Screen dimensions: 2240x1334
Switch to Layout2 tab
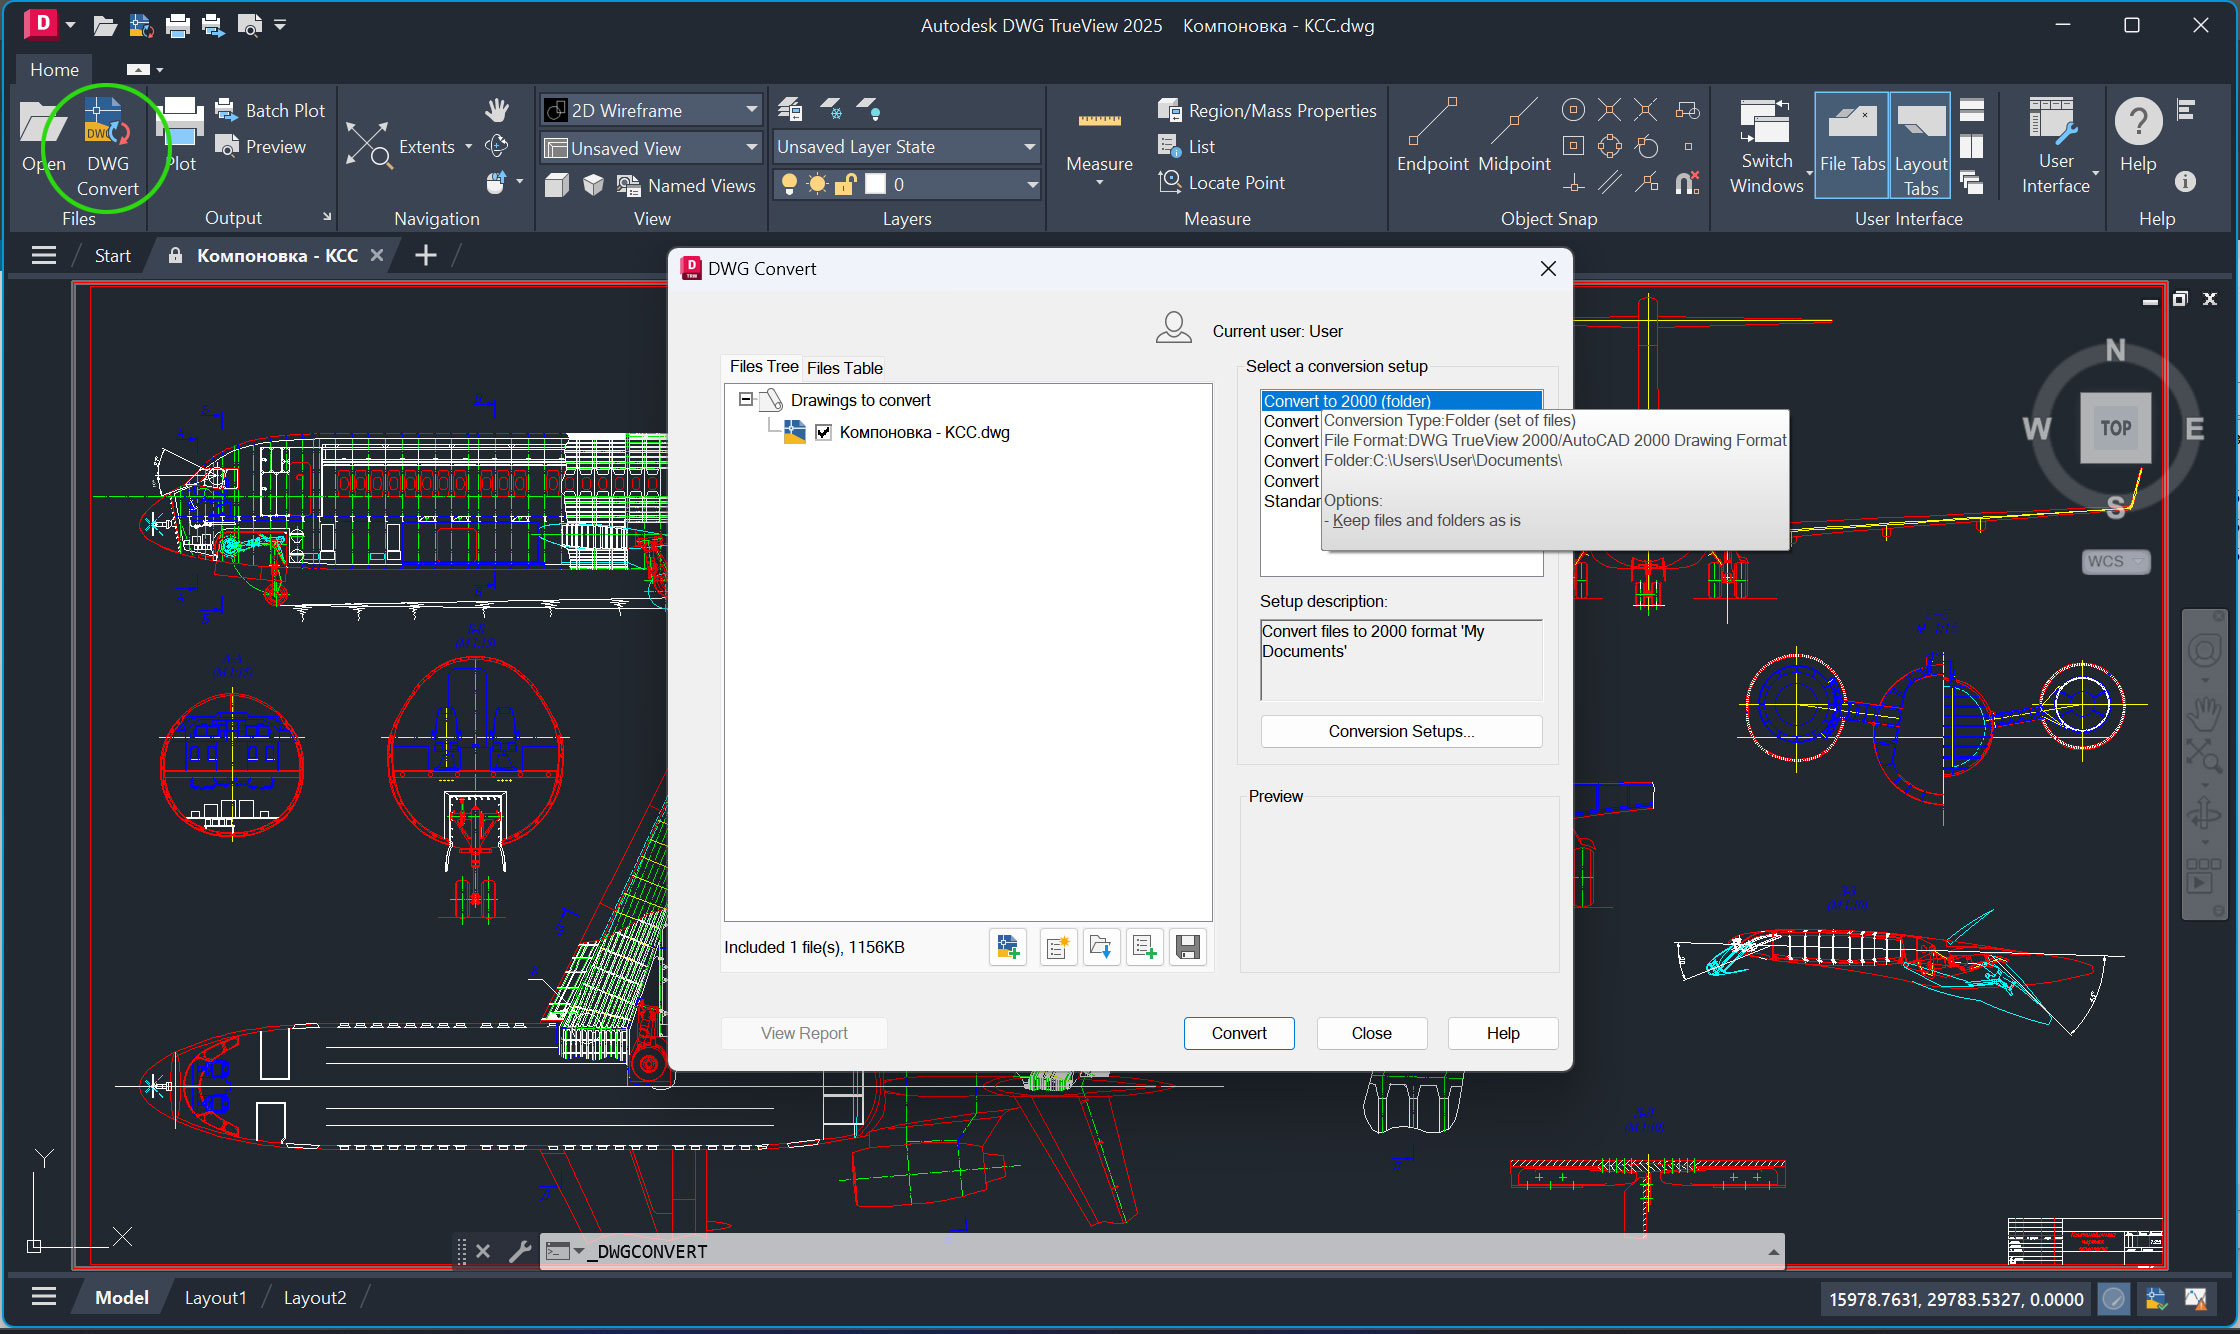click(x=315, y=1297)
